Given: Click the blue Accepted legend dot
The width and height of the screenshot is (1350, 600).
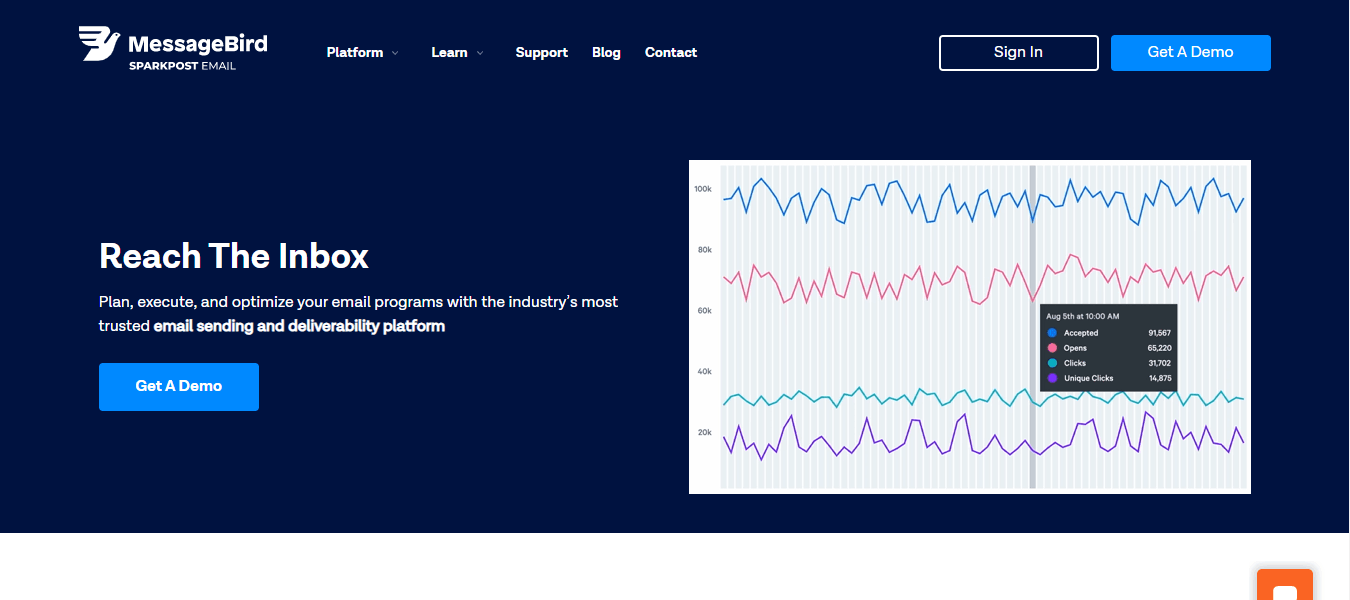Looking at the screenshot, I should coord(1052,333).
